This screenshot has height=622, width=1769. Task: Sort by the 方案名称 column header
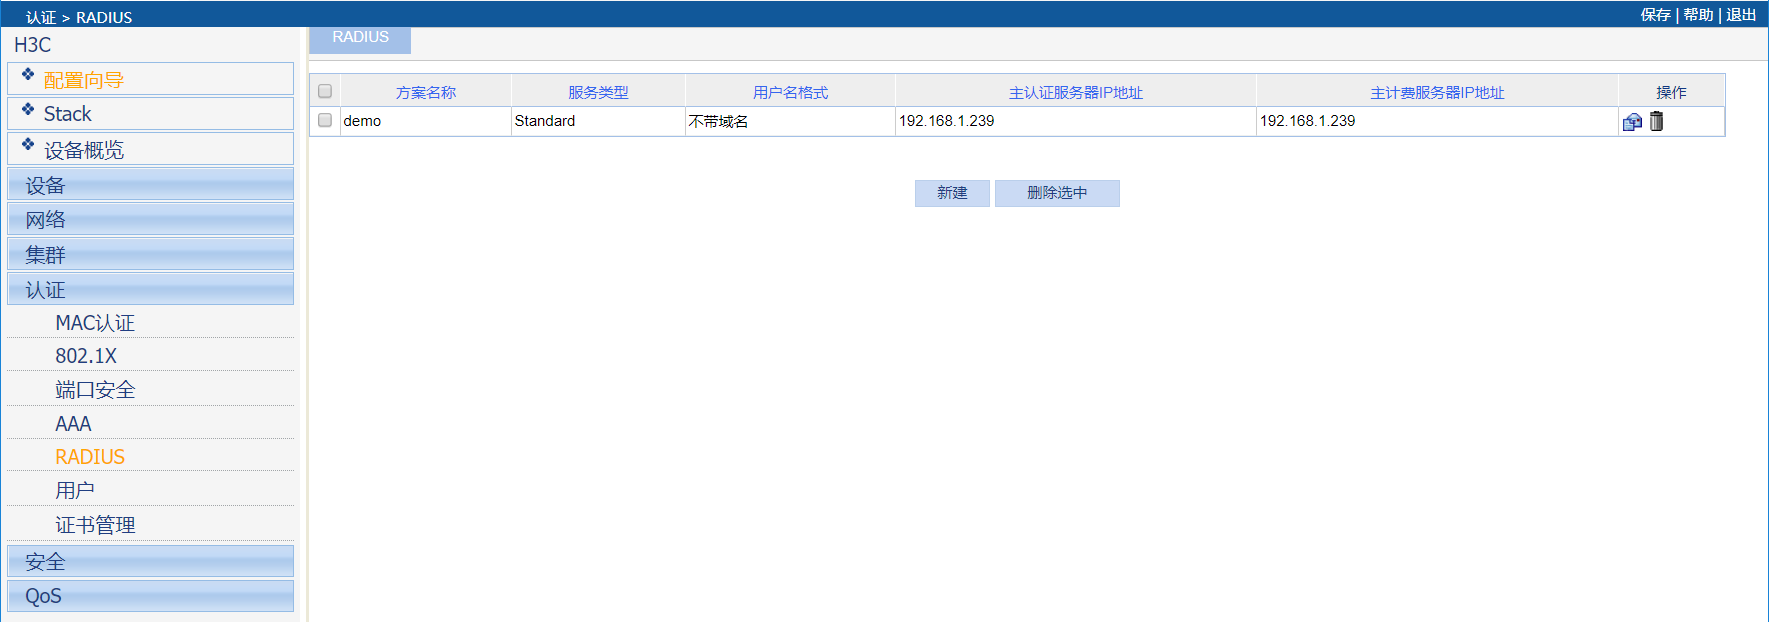tap(426, 92)
